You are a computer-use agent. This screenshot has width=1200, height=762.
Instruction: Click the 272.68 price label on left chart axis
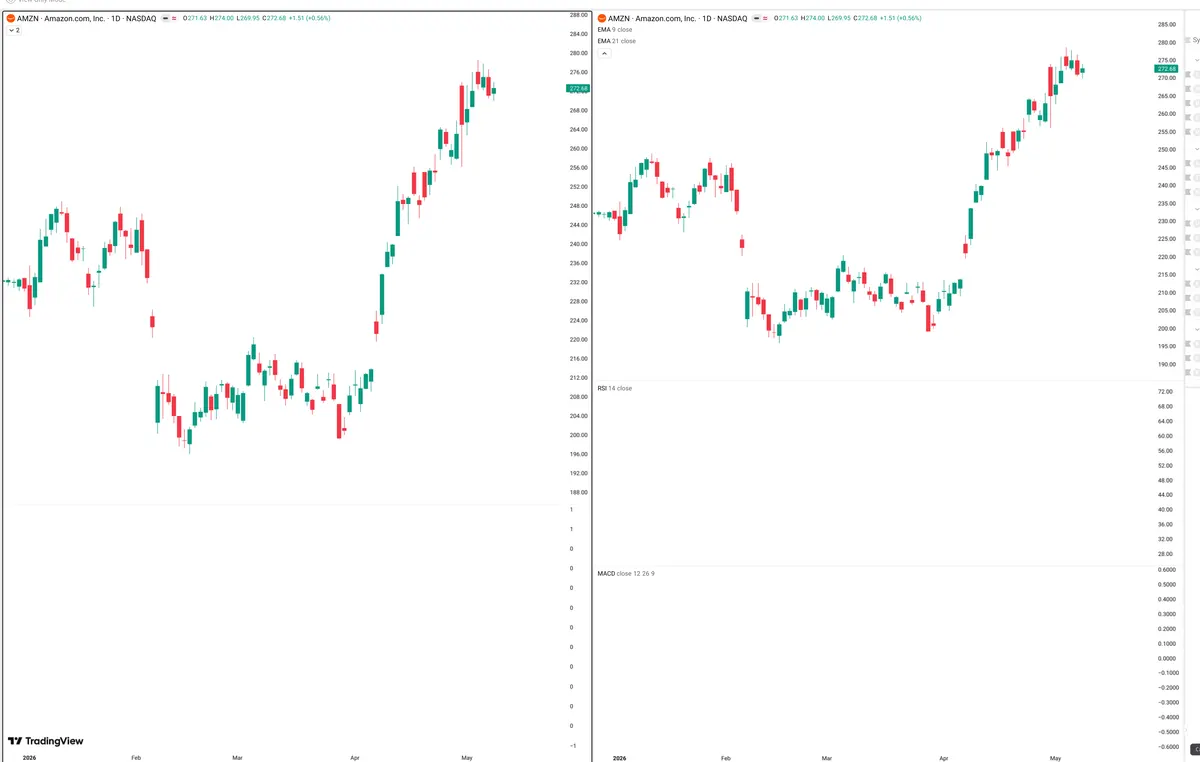click(x=579, y=88)
